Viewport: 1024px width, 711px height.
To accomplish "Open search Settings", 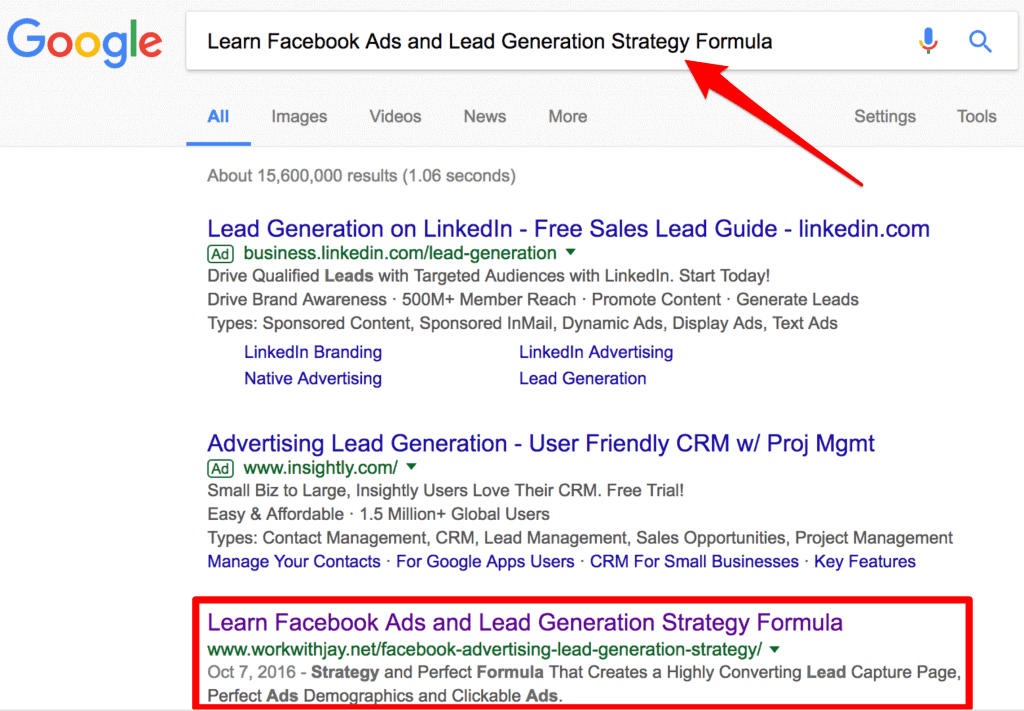I will point(884,117).
